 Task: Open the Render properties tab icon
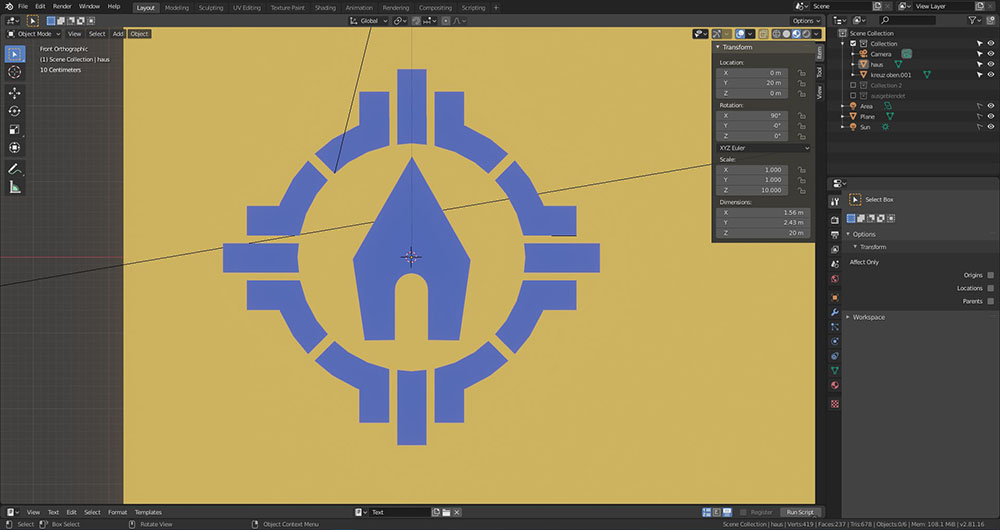point(835,220)
